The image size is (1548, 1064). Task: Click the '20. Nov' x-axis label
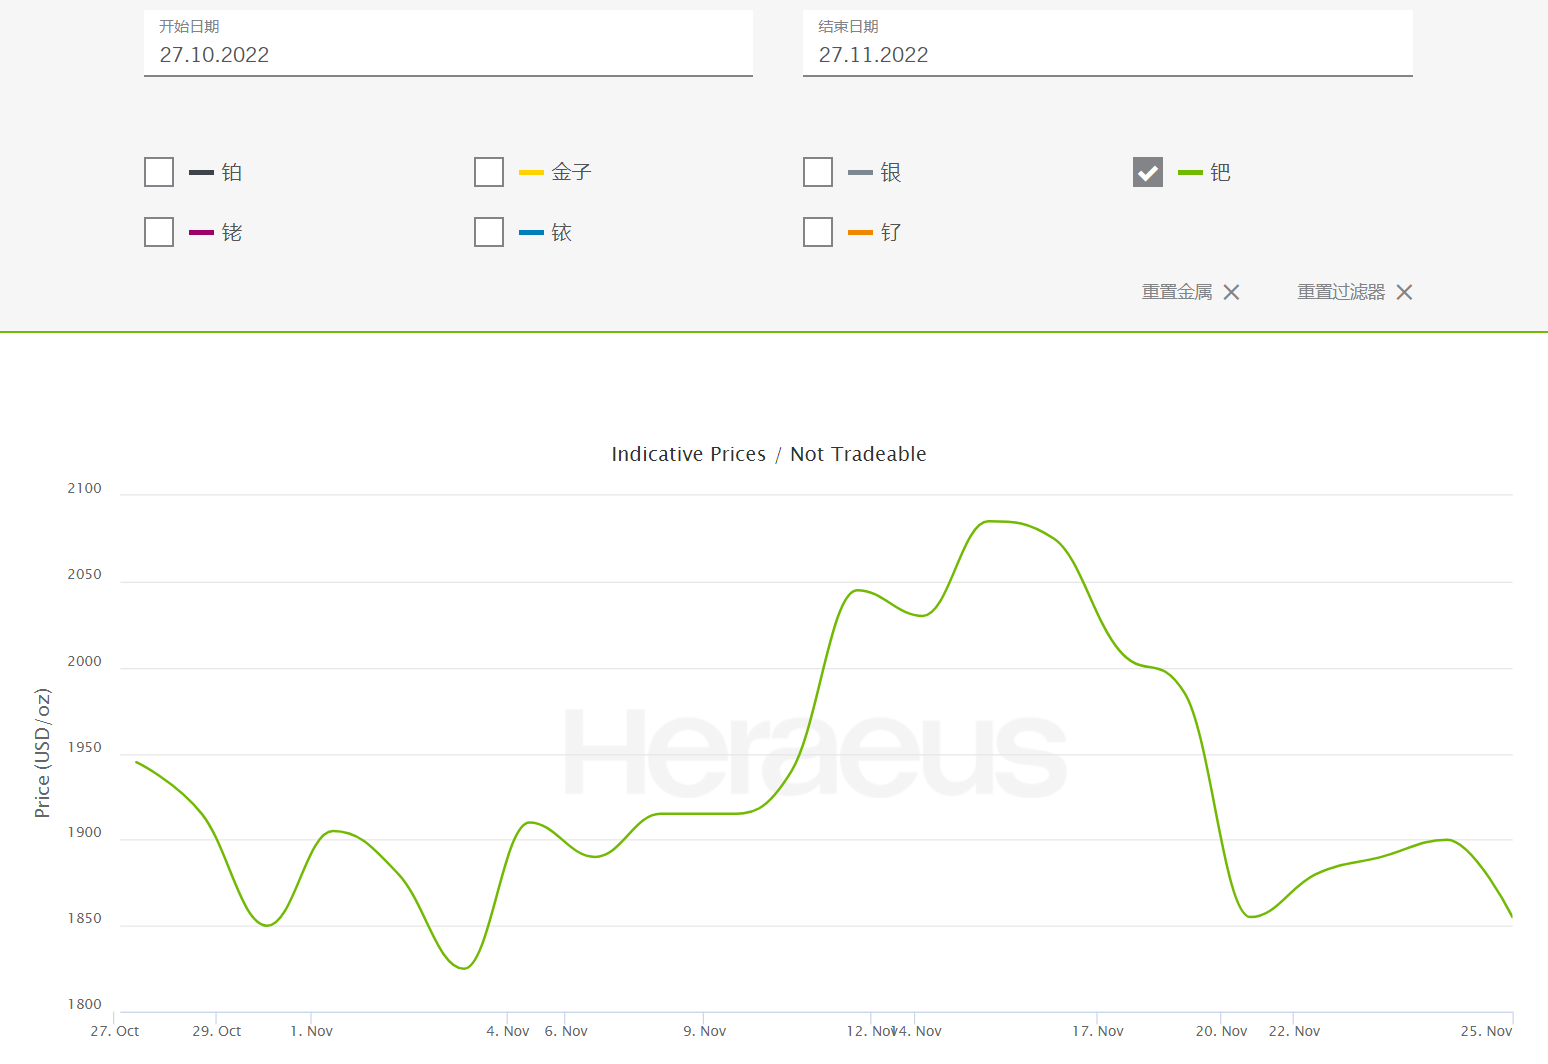(1222, 1031)
